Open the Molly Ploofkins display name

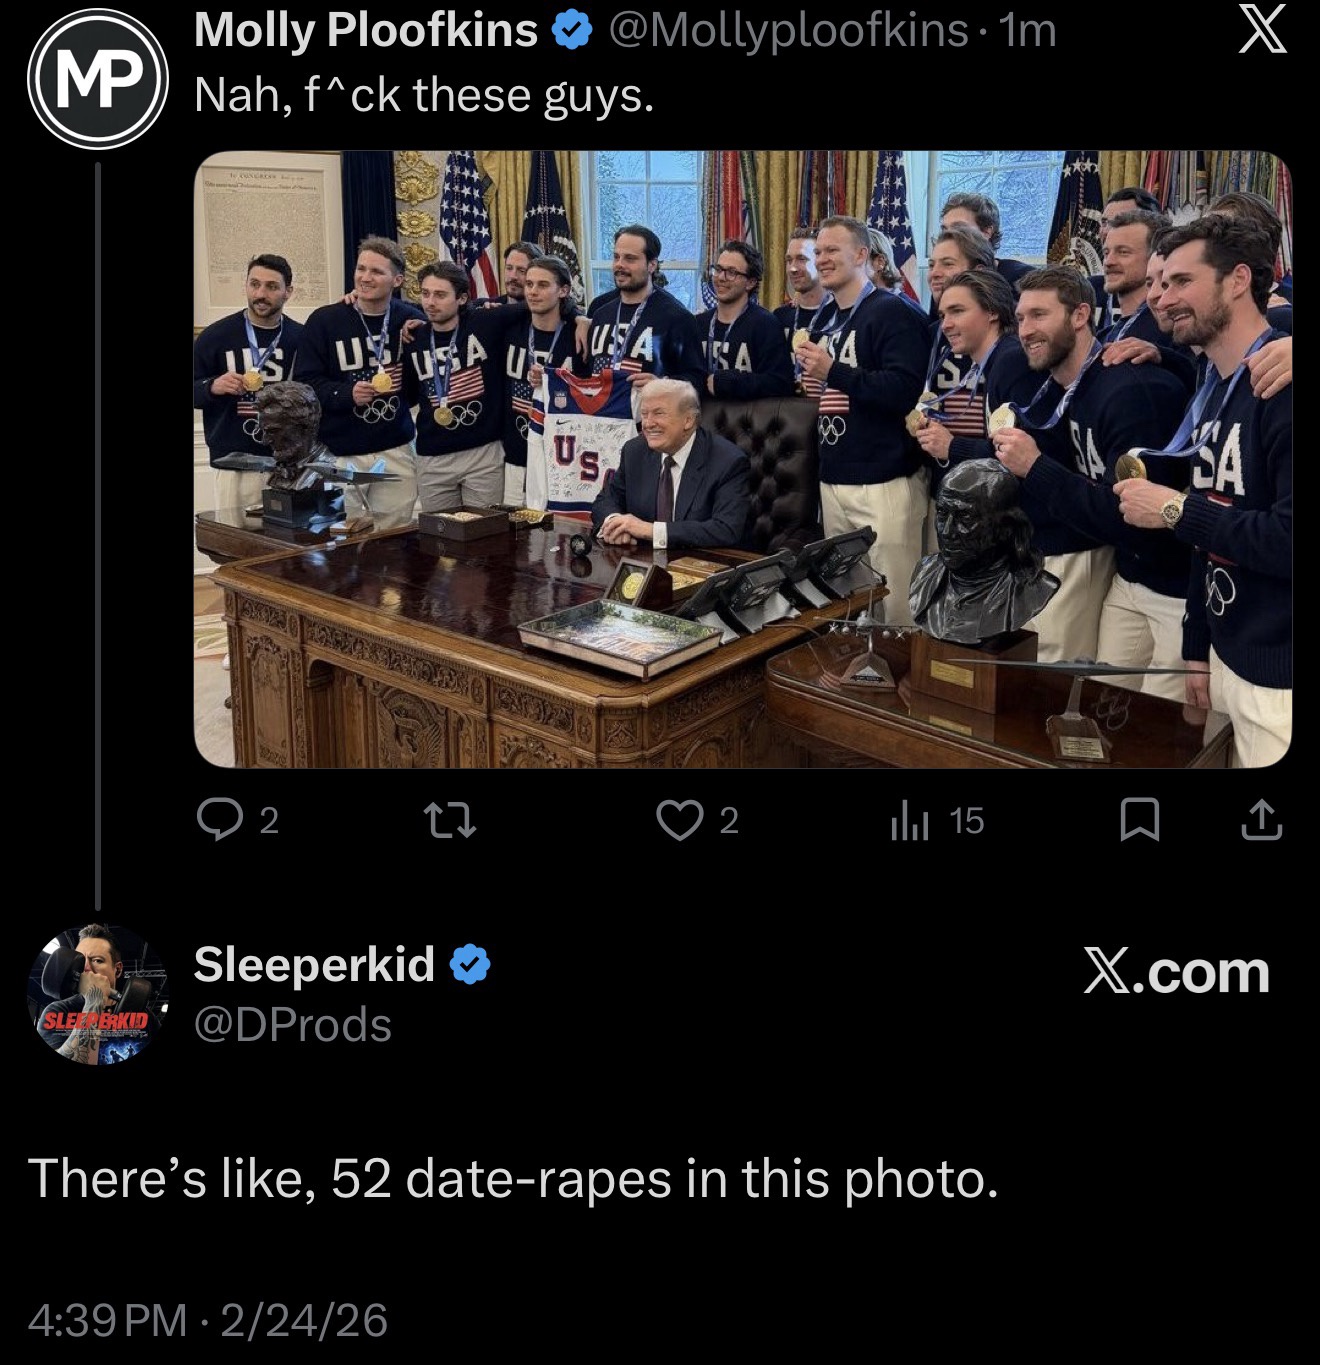pos(366,31)
